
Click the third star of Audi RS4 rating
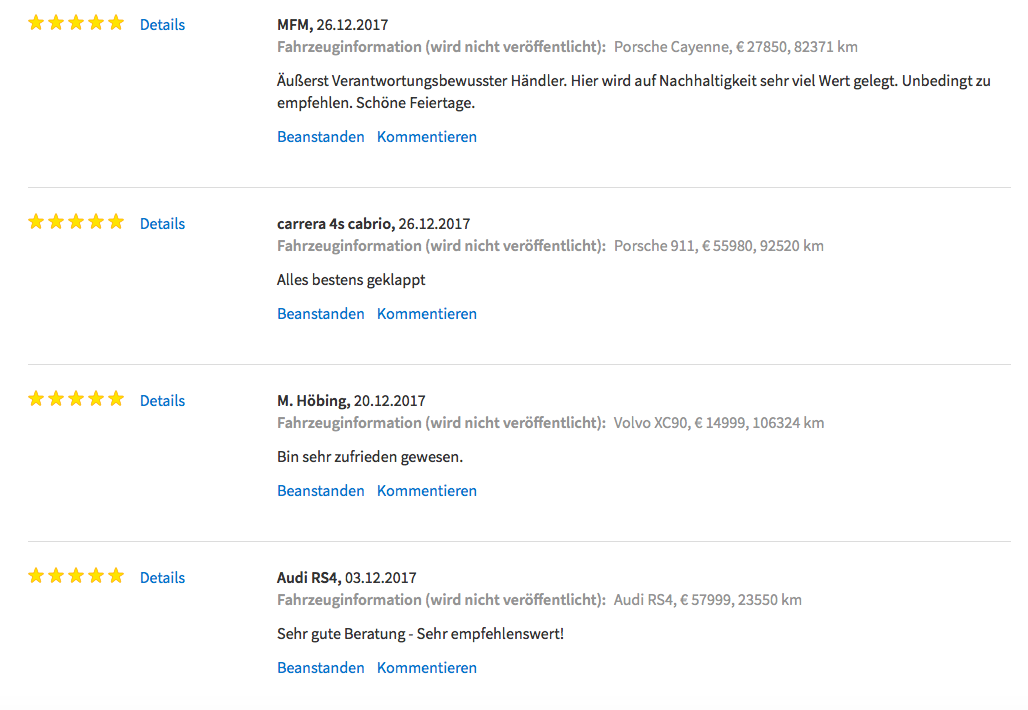tap(76, 576)
